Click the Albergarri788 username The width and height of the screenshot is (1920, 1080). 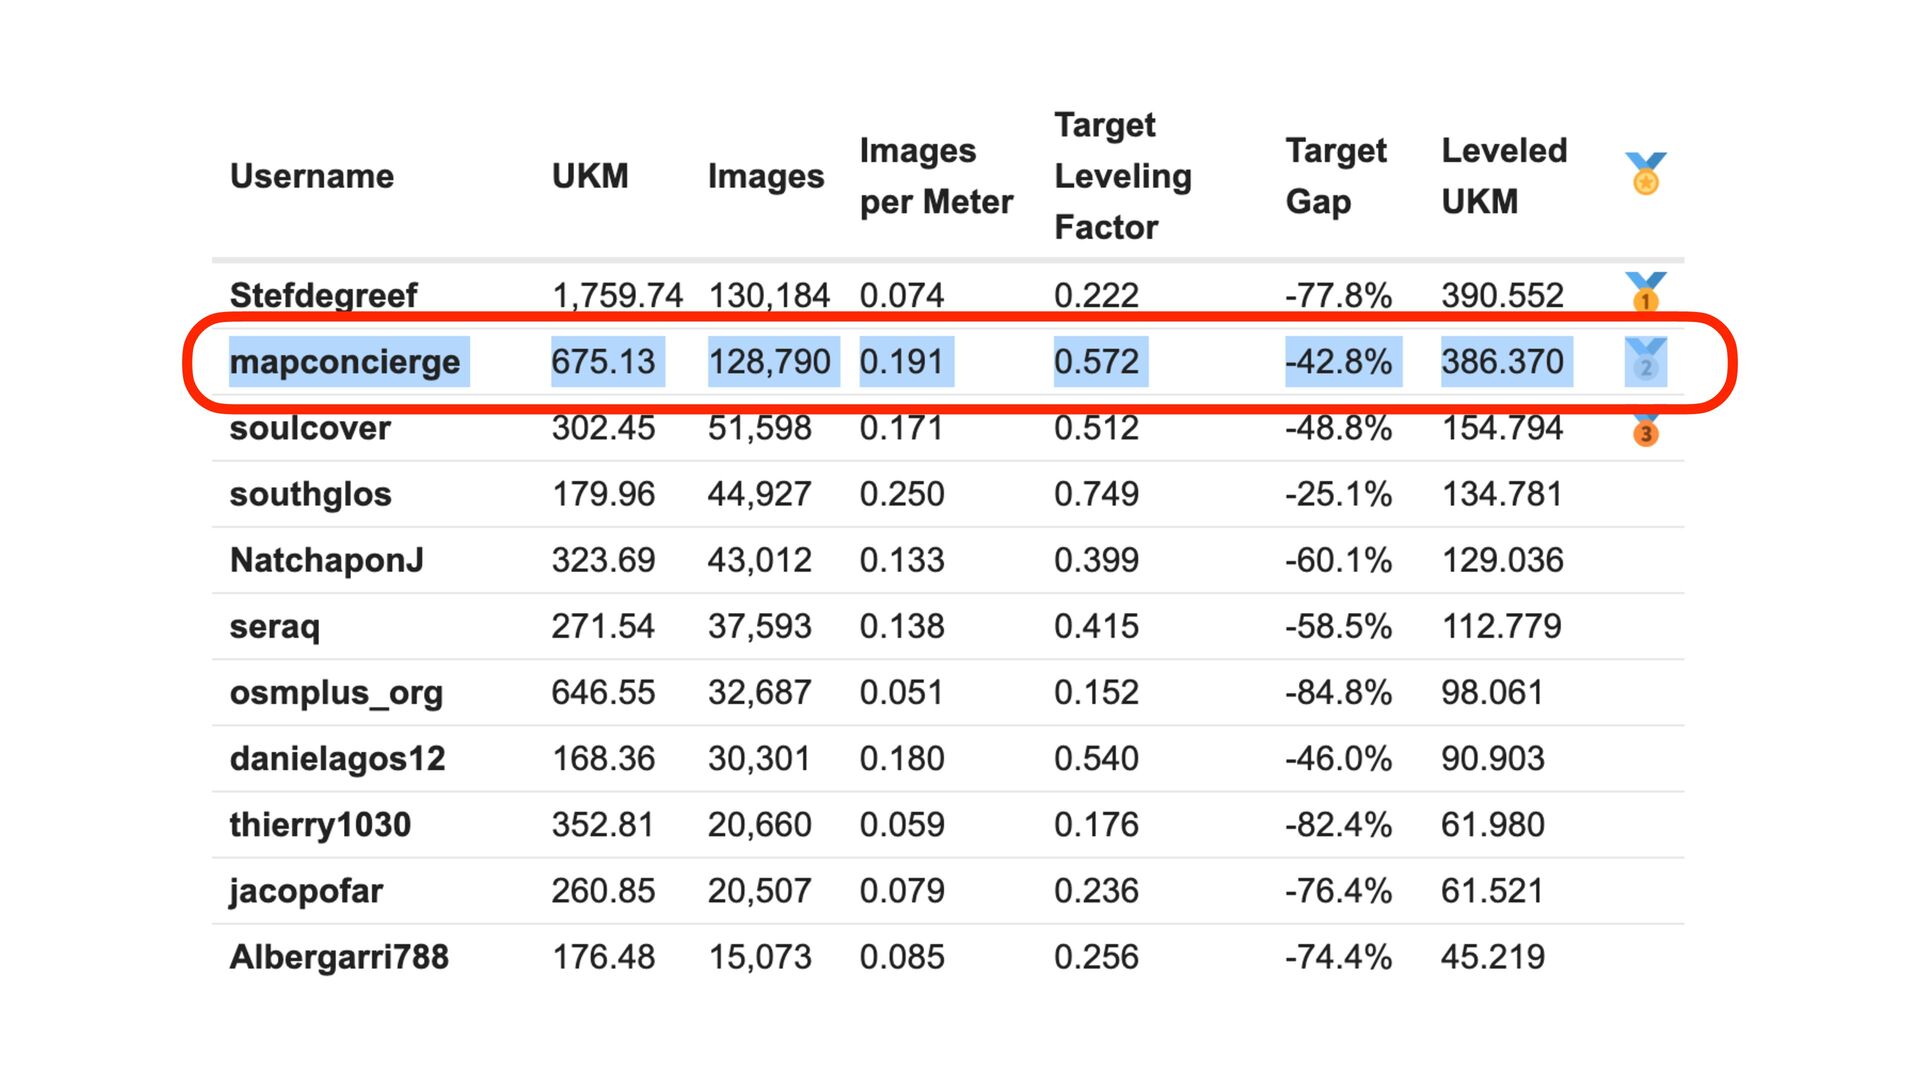(x=339, y=957)
